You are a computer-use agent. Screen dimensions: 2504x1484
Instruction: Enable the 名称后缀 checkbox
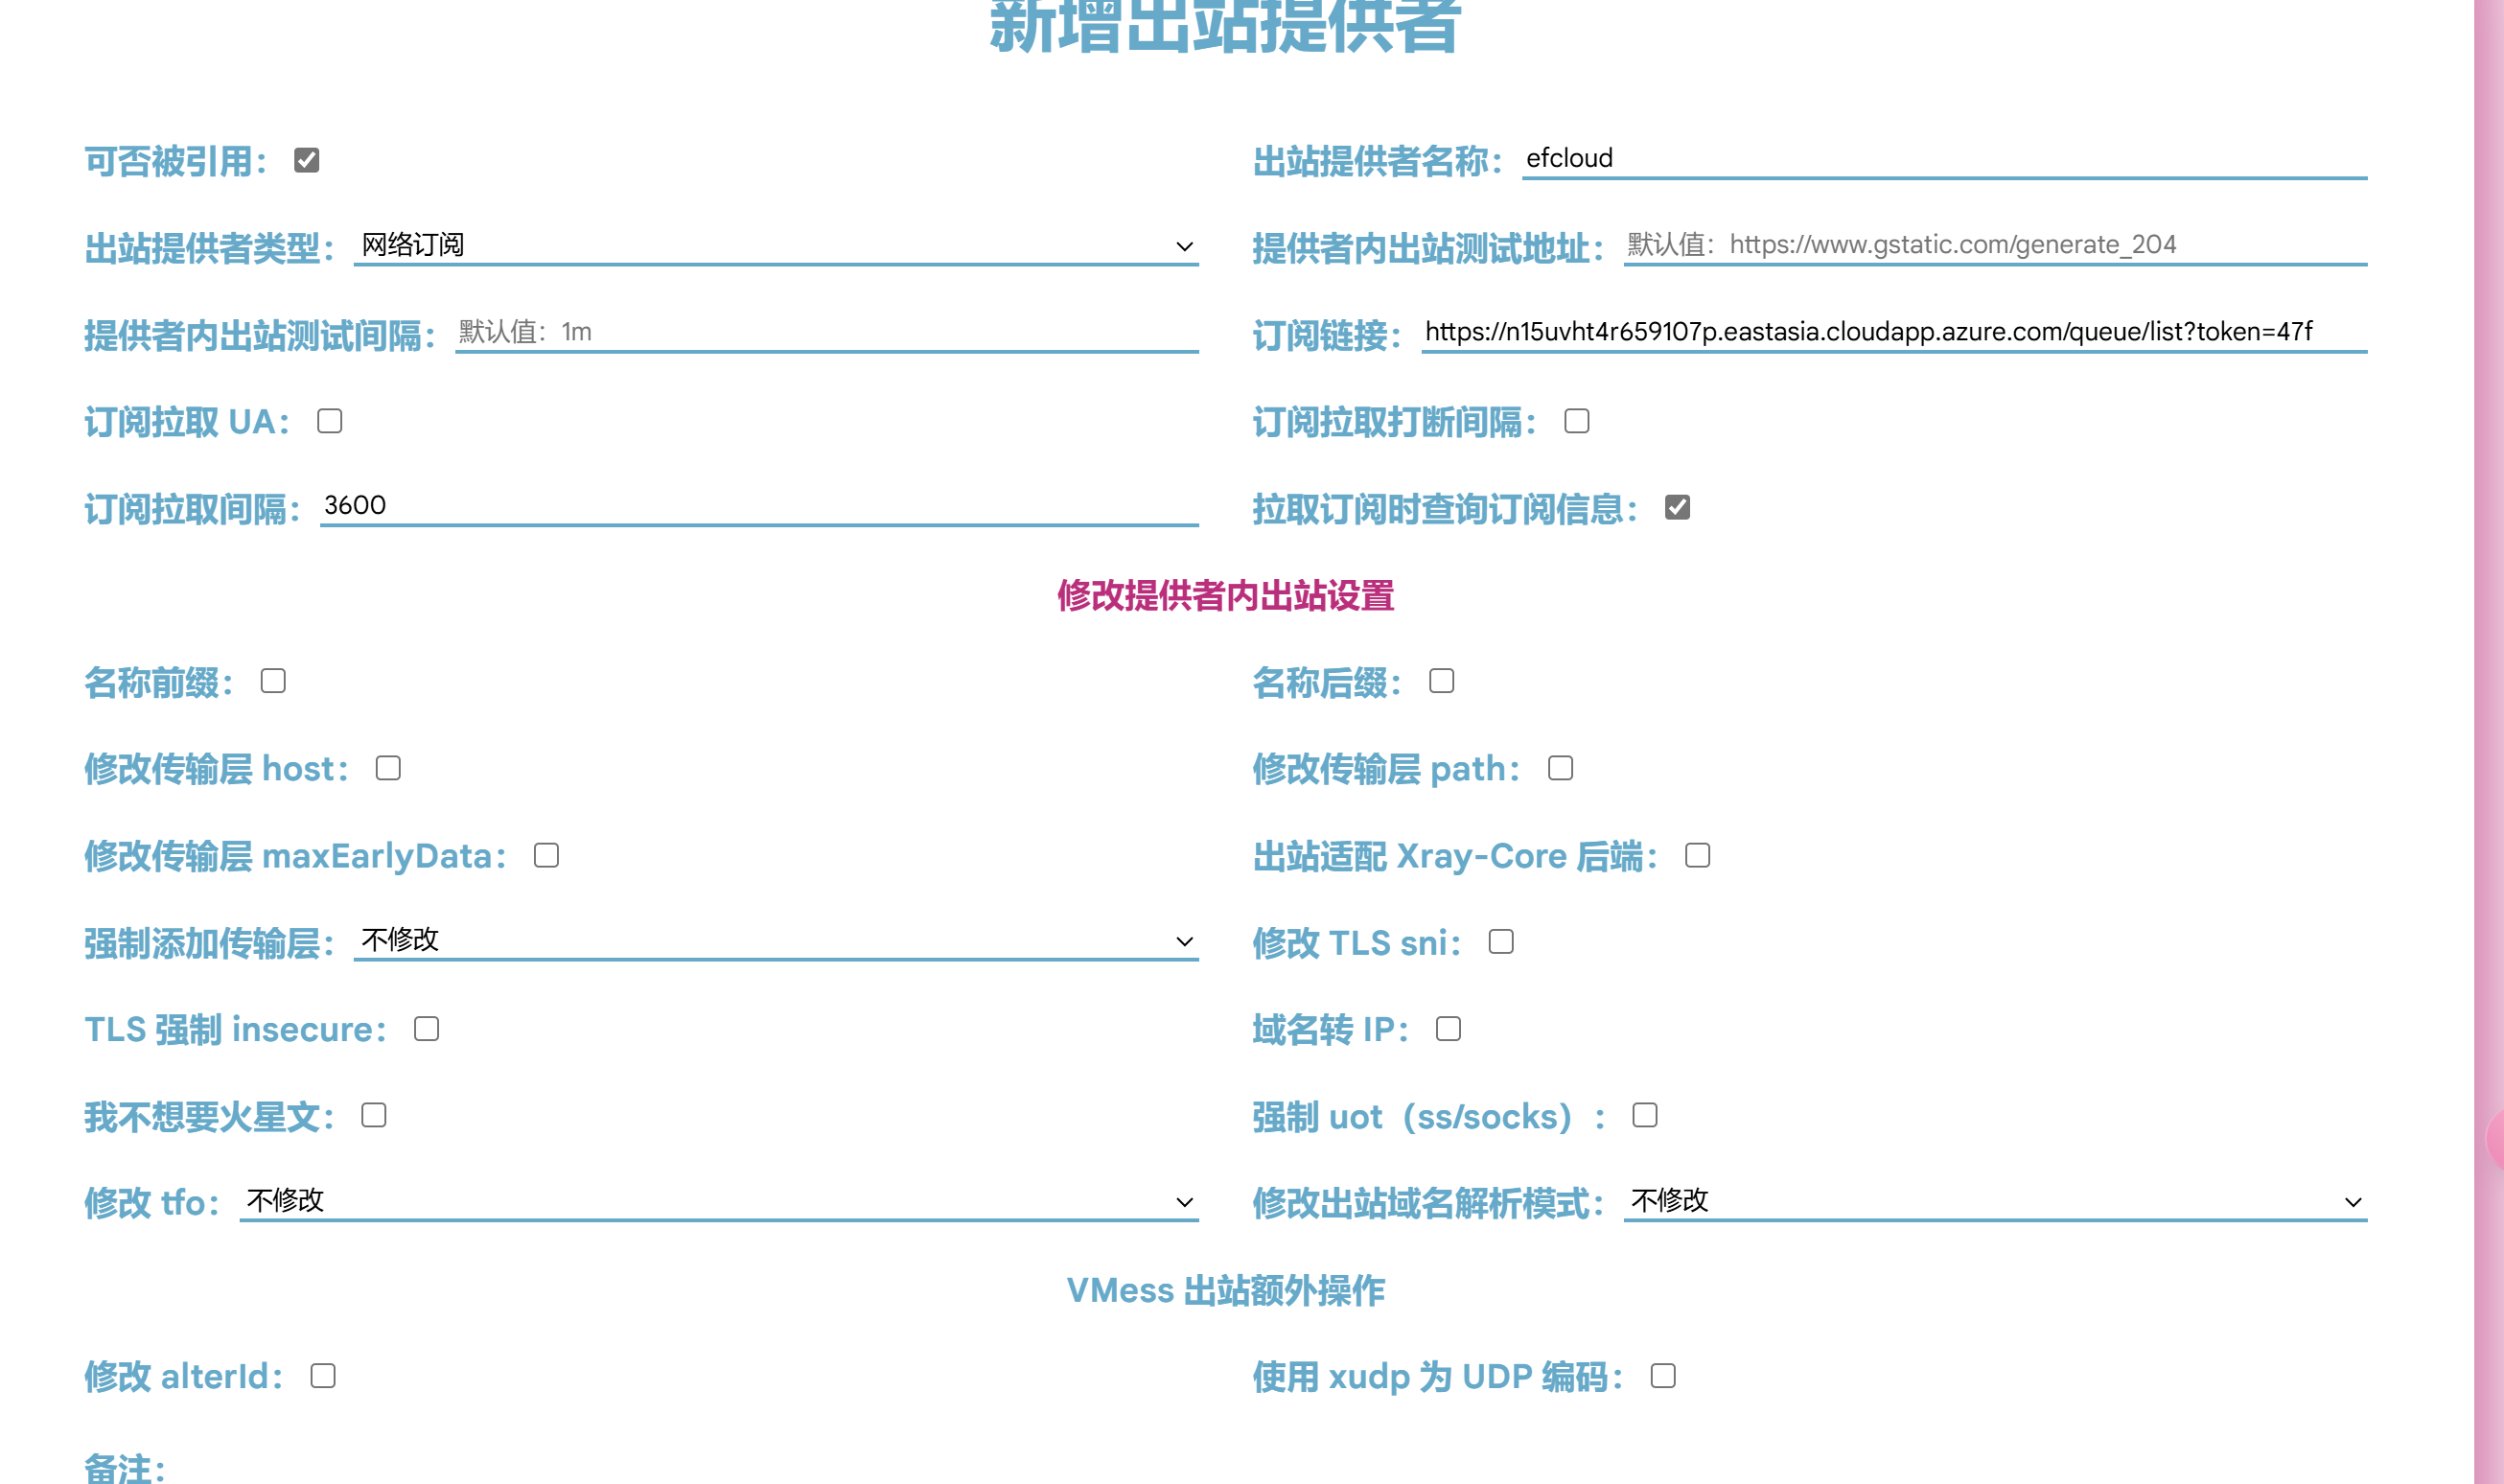click(1441, 681)
